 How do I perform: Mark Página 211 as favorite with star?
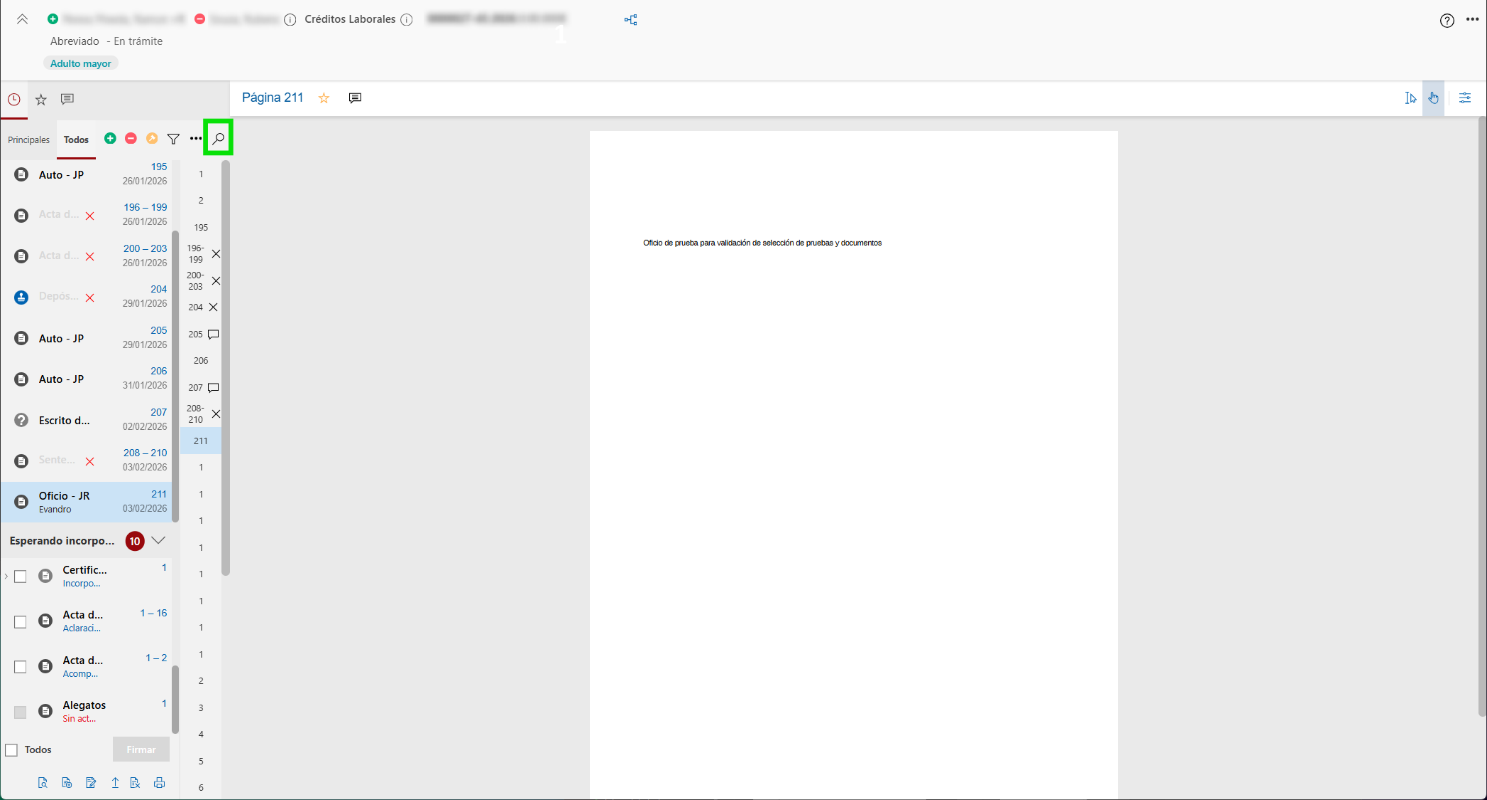324,98
